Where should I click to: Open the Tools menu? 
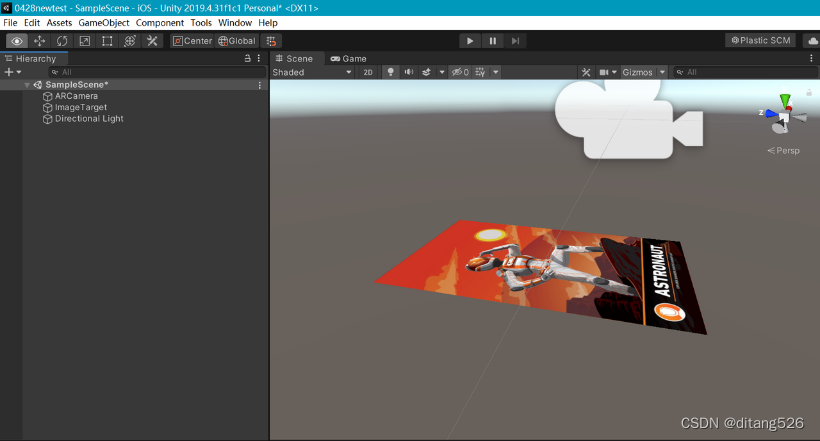201,22
